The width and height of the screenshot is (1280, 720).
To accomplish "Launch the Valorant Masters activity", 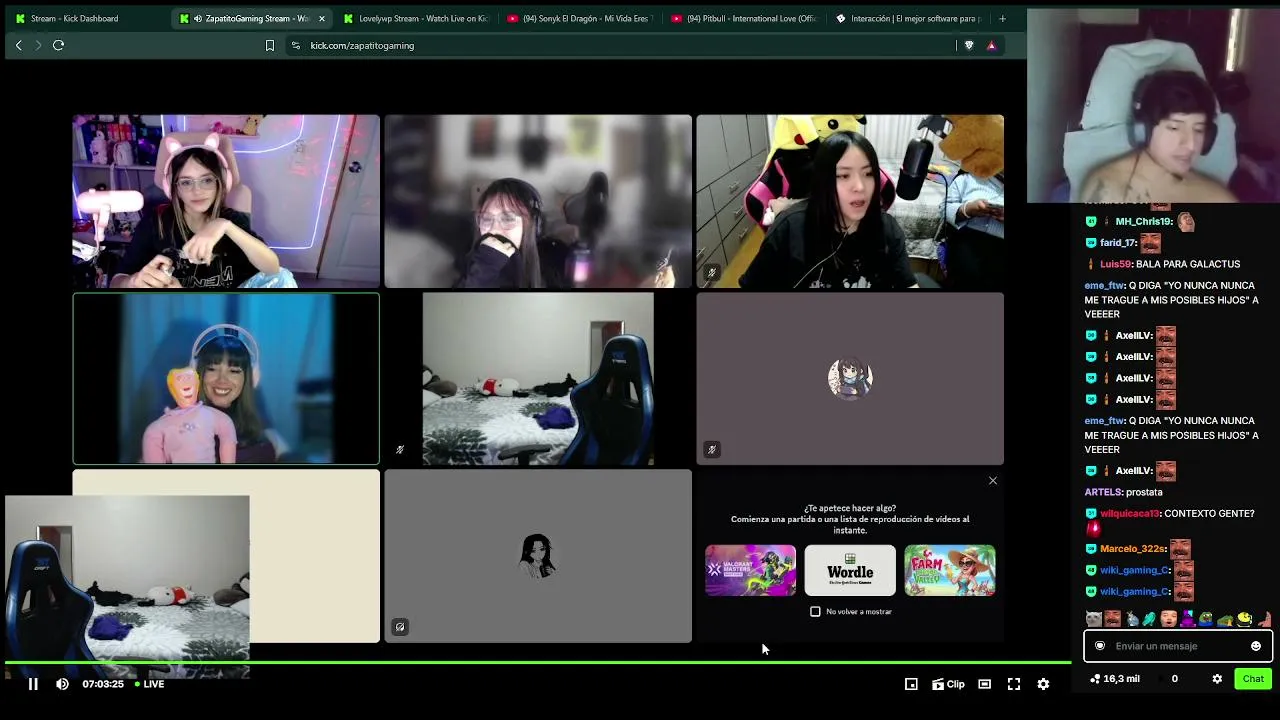I will [751, 570].
